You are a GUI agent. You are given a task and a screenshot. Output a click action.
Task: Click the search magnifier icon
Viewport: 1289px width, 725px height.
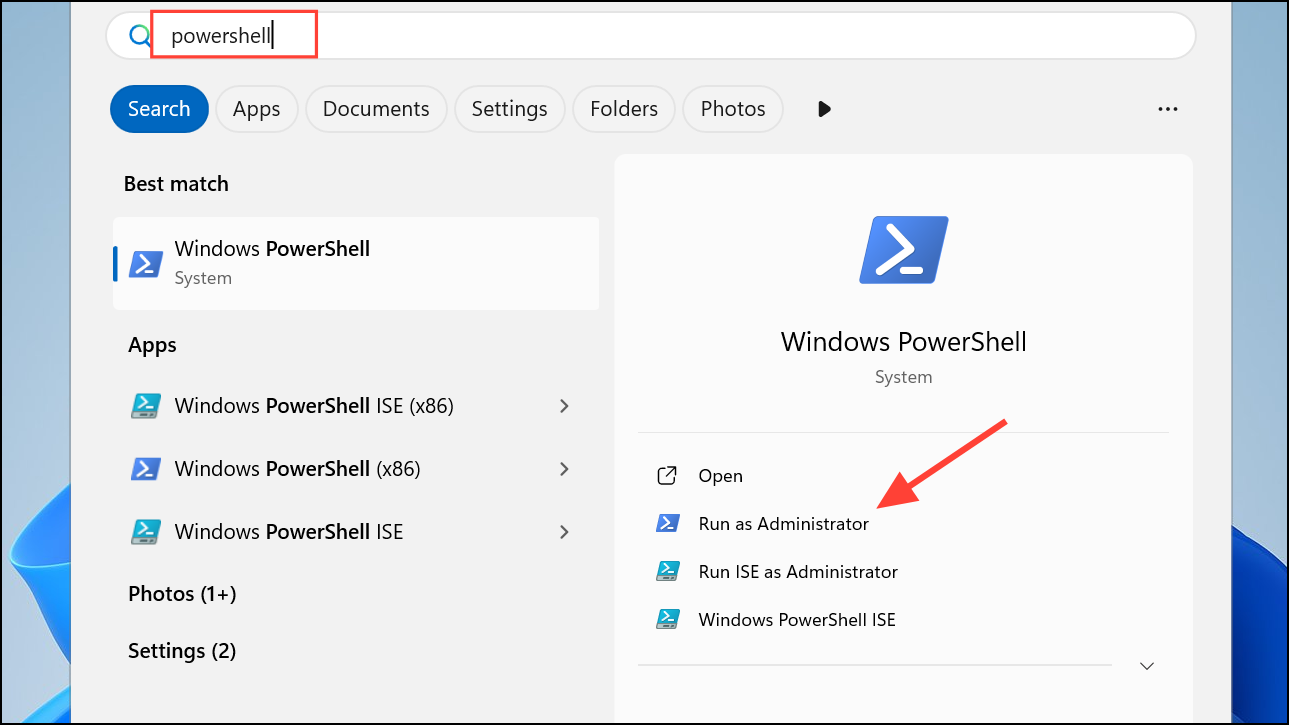pos(139,36)
